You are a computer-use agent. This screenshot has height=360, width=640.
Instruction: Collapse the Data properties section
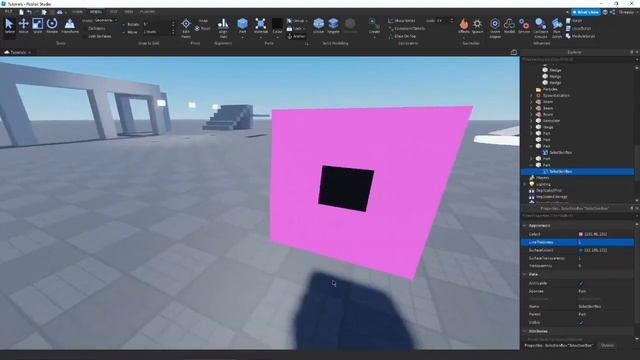524,274
